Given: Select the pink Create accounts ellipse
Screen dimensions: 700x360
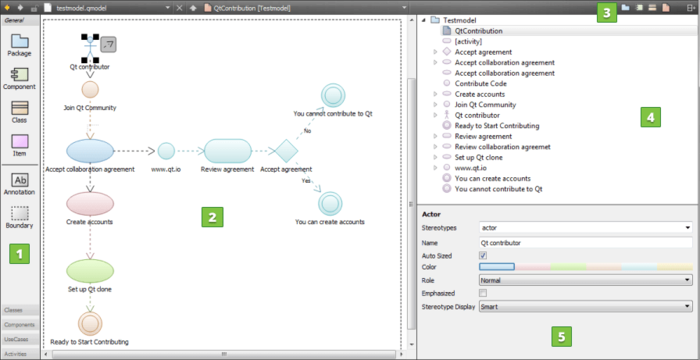Looking at the screenshot, I should [x=90, y=204].
